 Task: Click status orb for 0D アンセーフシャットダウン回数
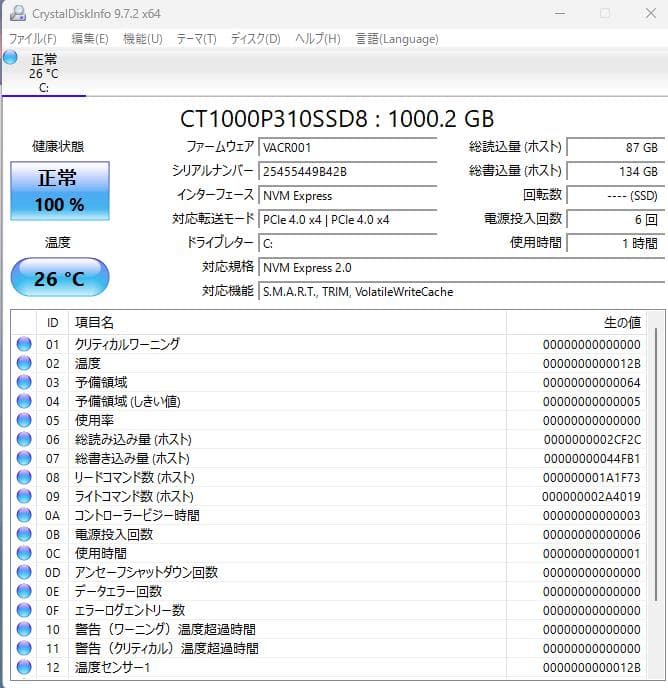click(24, 572)
